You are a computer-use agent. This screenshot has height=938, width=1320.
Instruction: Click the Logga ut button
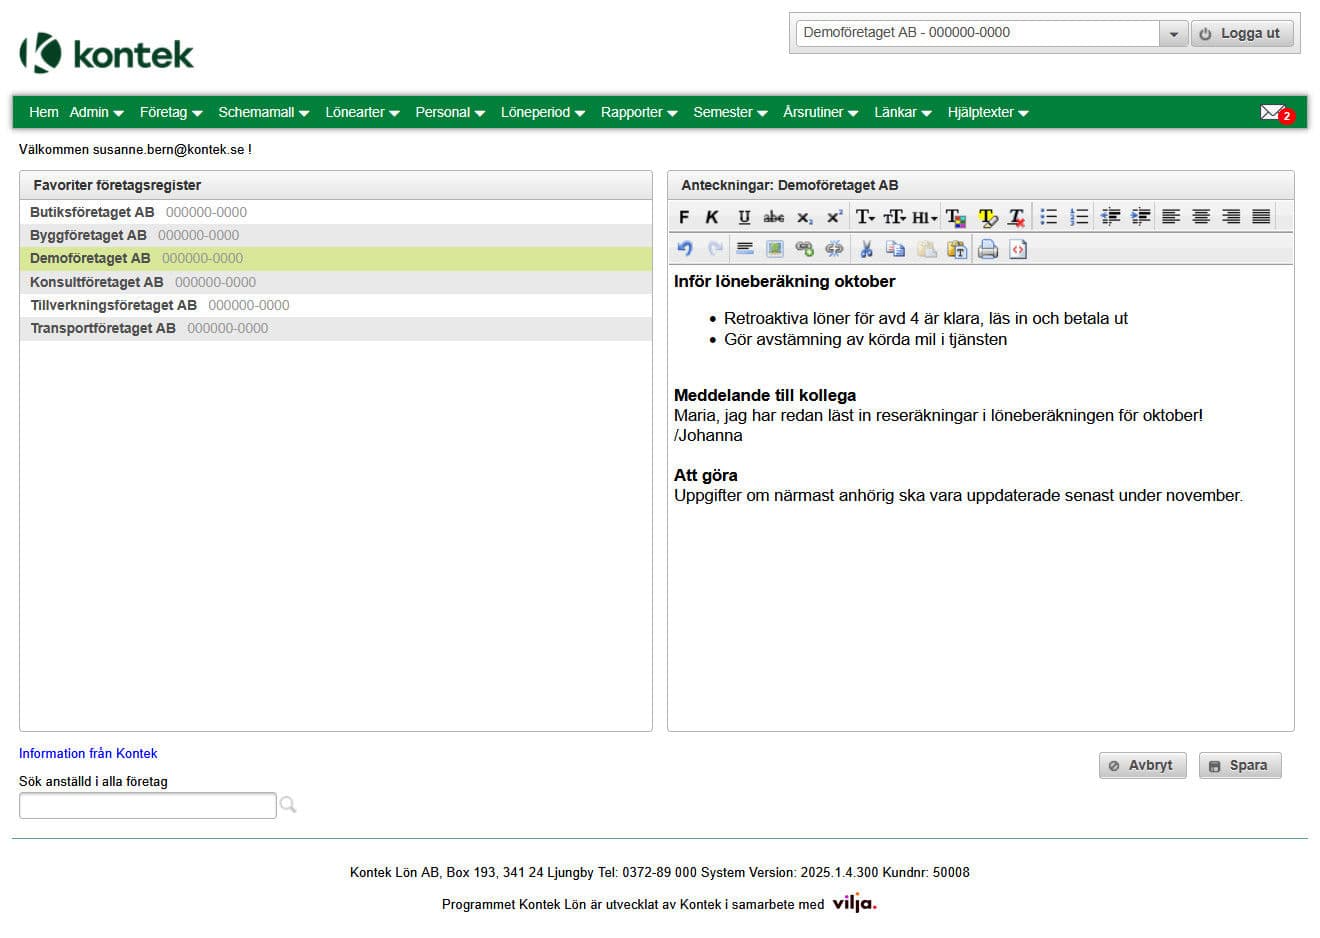point(1241,33)
